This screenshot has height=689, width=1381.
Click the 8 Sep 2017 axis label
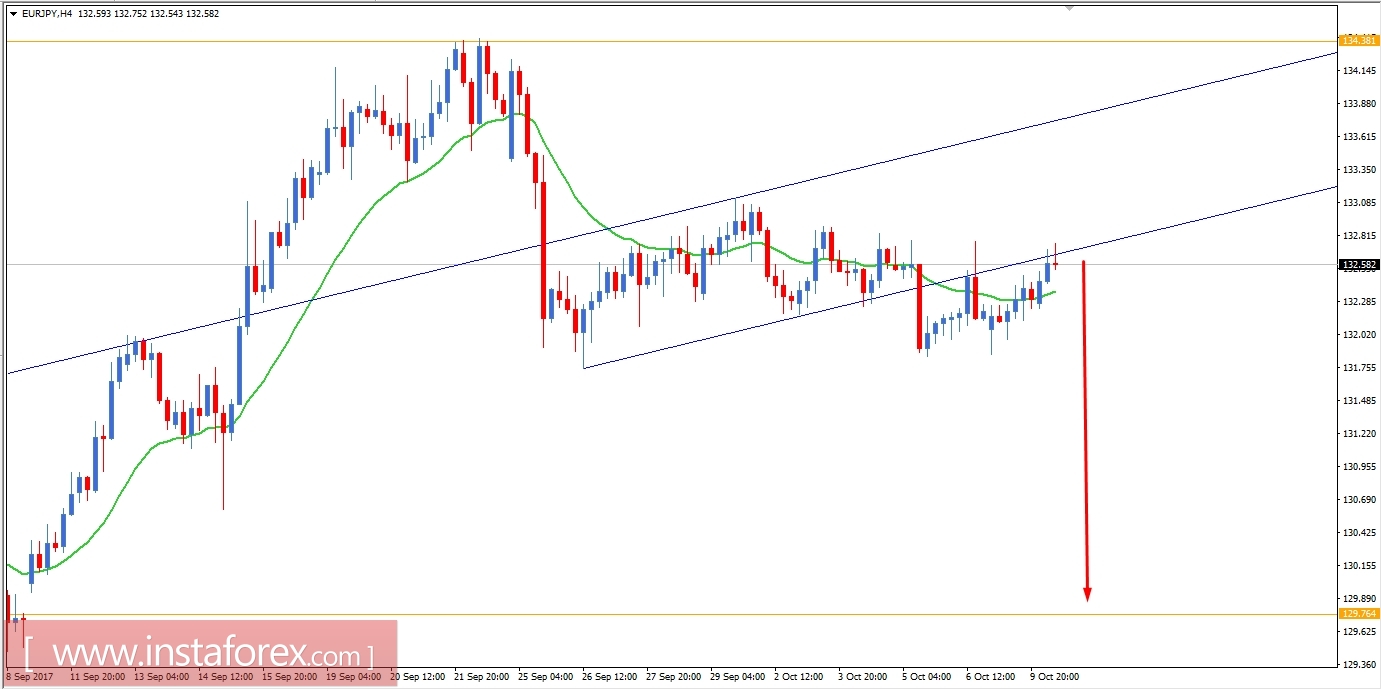(28, 676)
